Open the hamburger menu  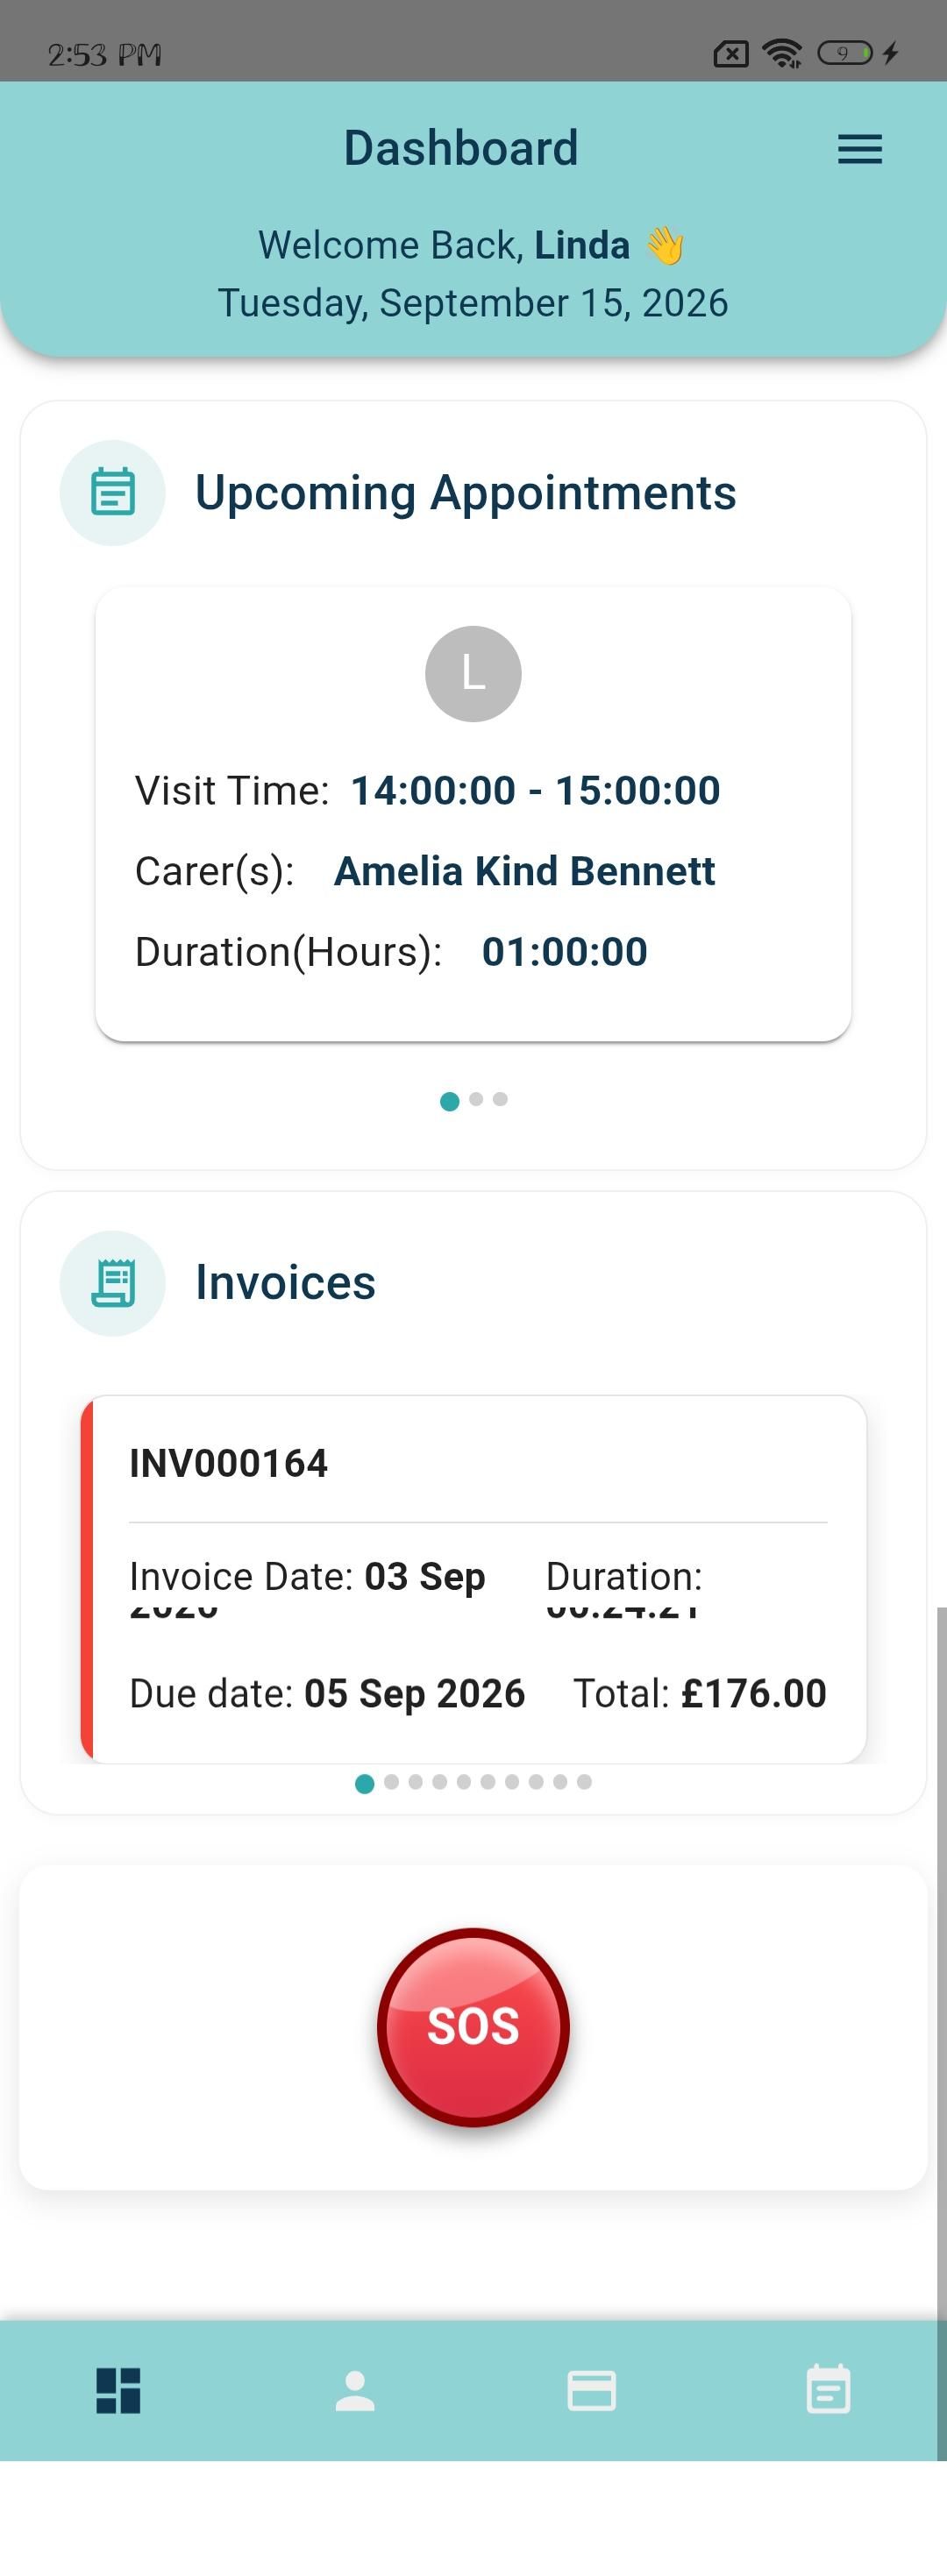[859, 149]
